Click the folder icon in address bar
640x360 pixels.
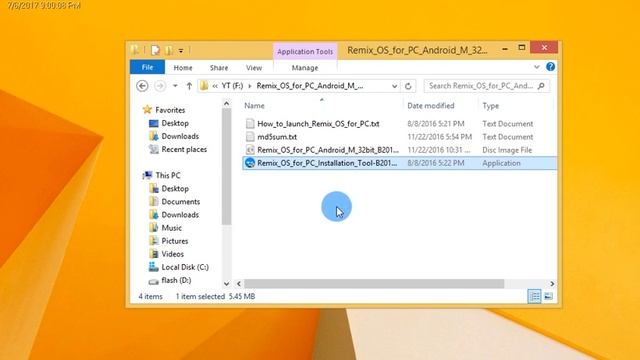tap(204, 86)
